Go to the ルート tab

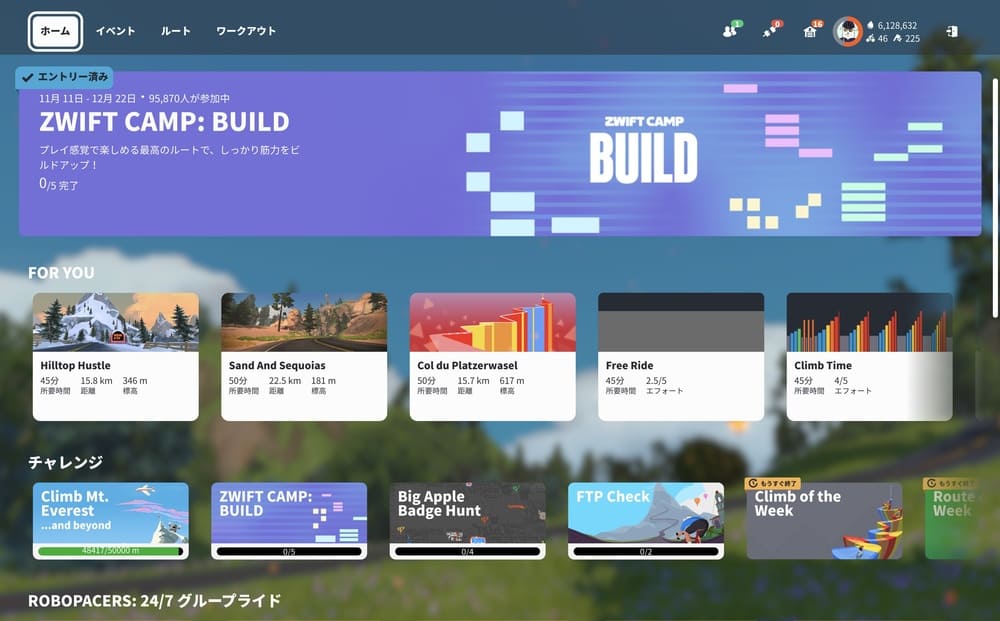click(x=176, y=31)
